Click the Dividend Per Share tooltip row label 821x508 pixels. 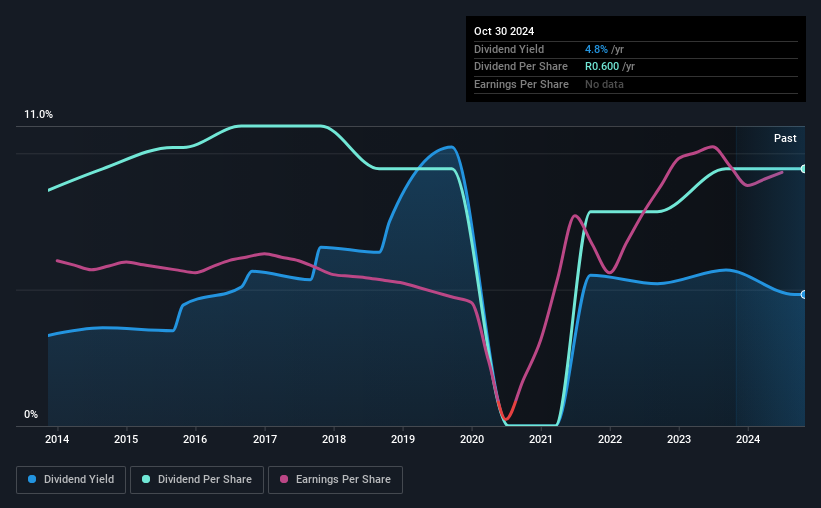[x=520, y=67]
